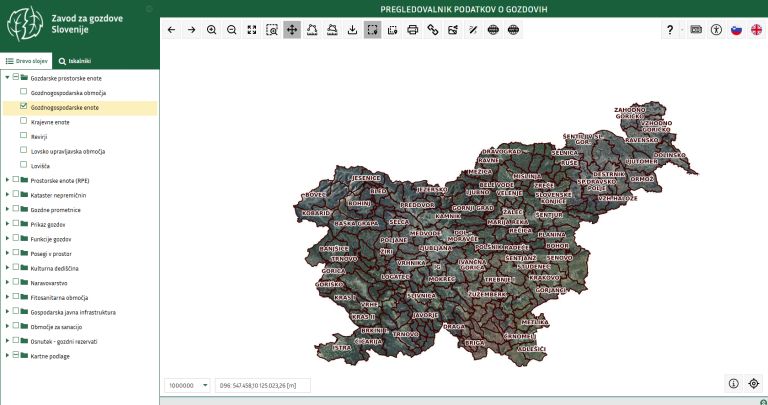The width and height of the screenshot is (768, 405).
Task: Activate zoom-to-rectangle selection tool
Action: click(x=272, y=30)
